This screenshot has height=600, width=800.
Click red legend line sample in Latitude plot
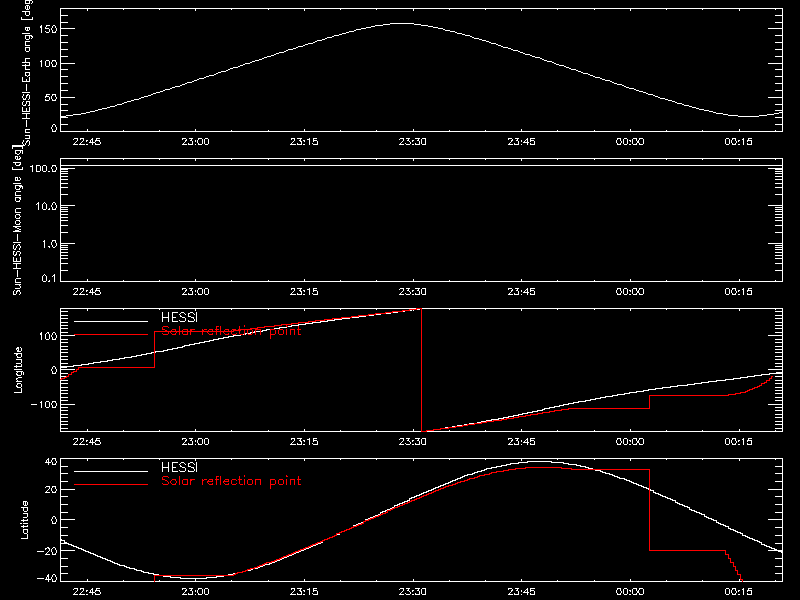[111, 485]
